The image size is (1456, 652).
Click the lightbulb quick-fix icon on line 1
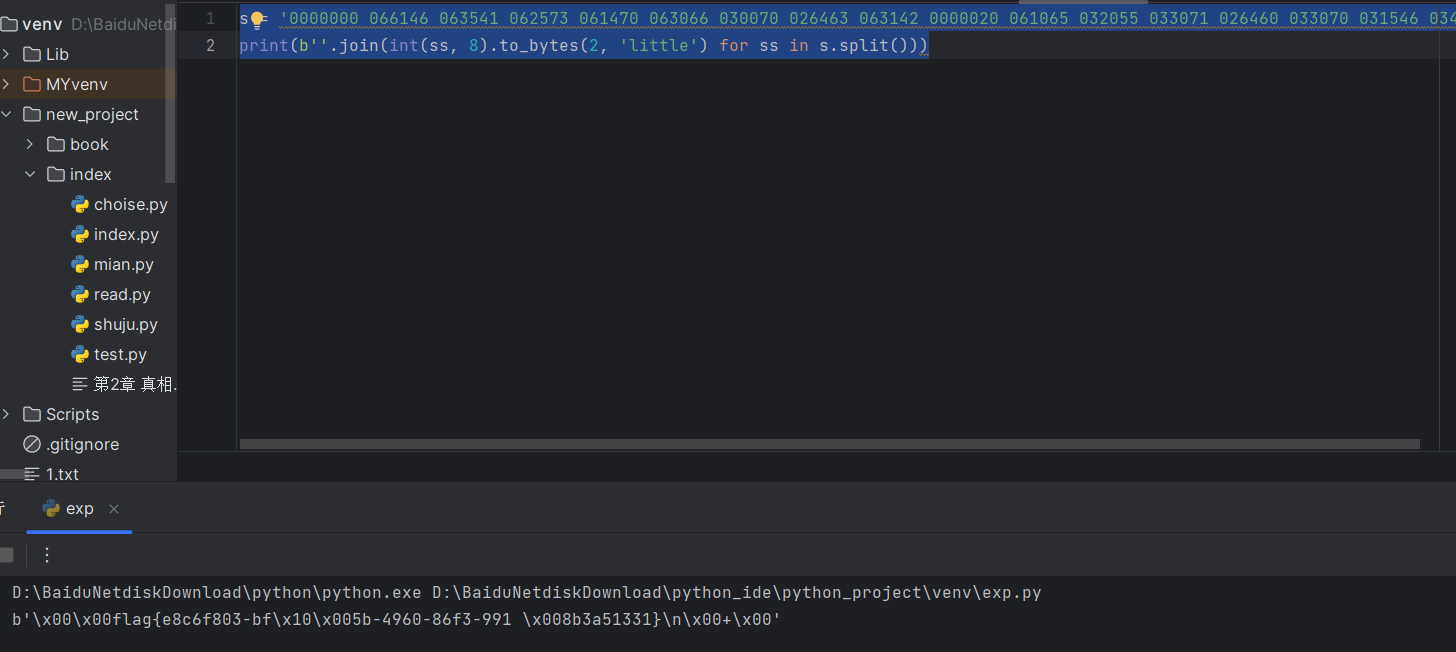click(257, 19)
